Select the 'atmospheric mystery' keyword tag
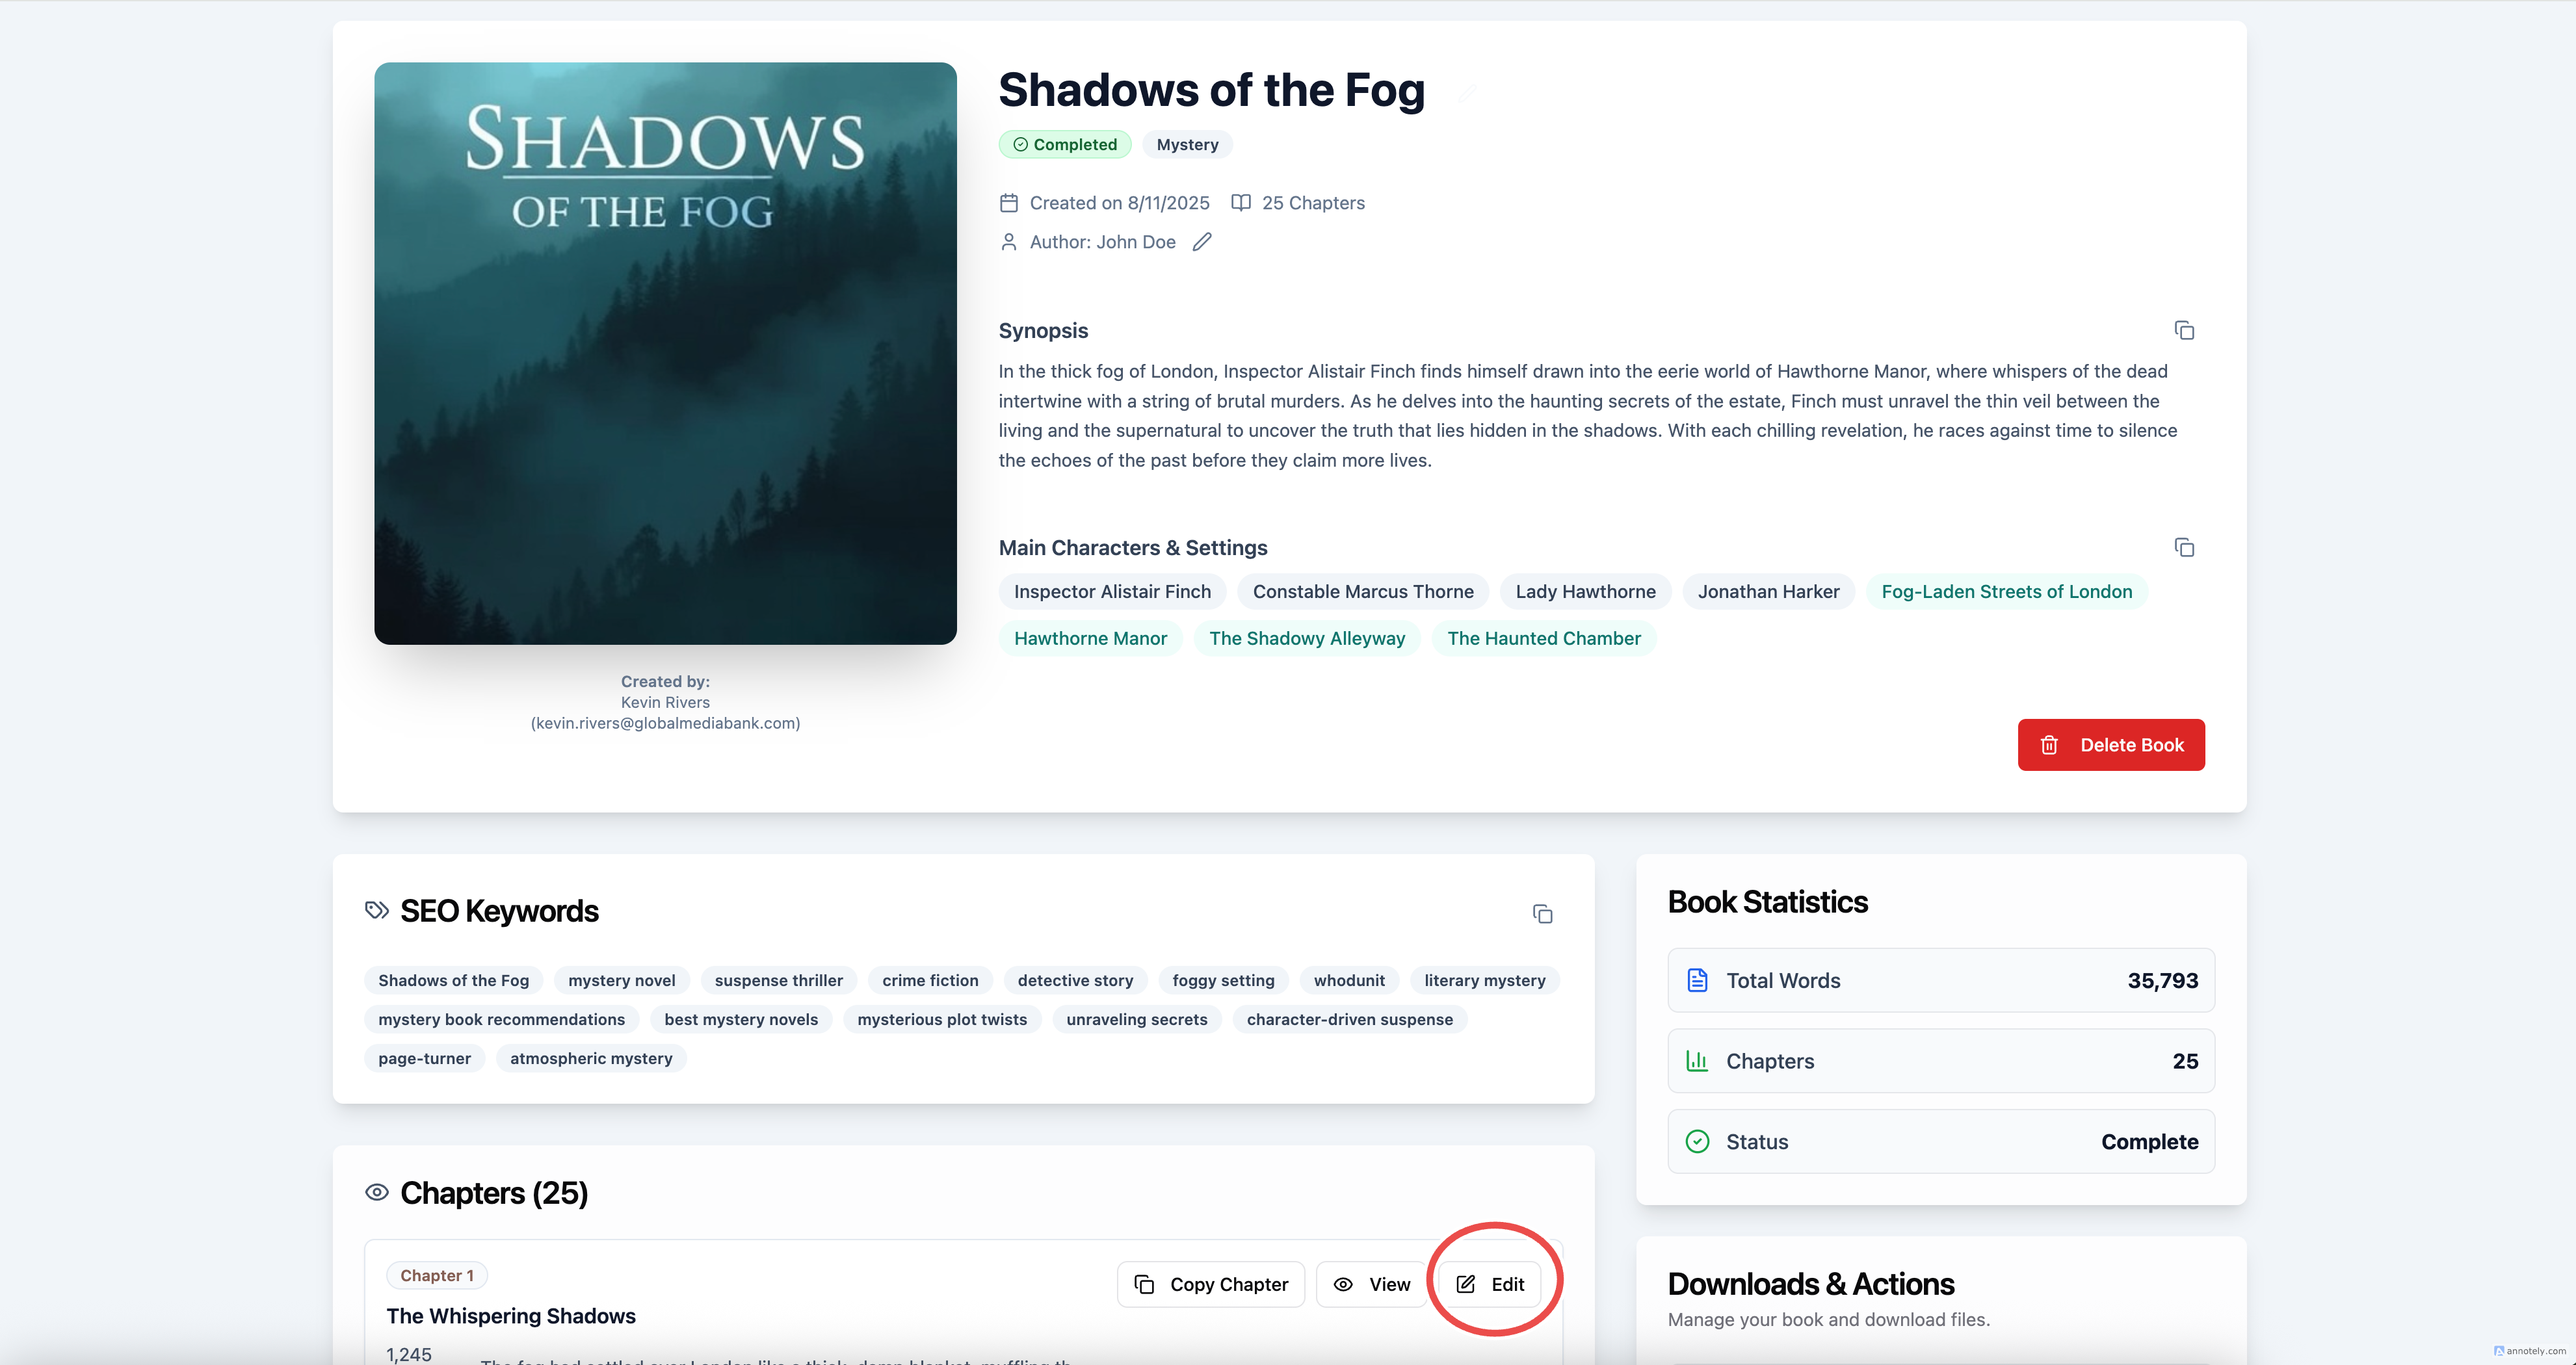The height and width of the screenshot is (1365, 2576). [x=591, y=1058]
